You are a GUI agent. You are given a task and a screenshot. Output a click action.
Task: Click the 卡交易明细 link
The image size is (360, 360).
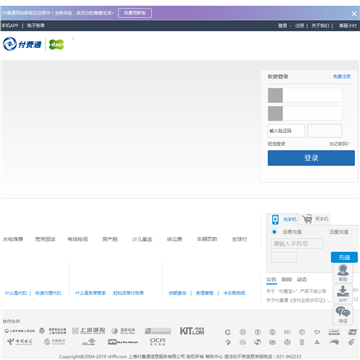point(234,293)
